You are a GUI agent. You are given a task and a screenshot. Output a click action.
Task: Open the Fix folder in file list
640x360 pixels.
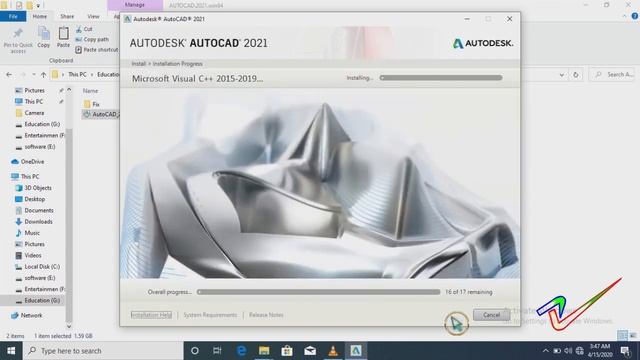click(96, 104)
